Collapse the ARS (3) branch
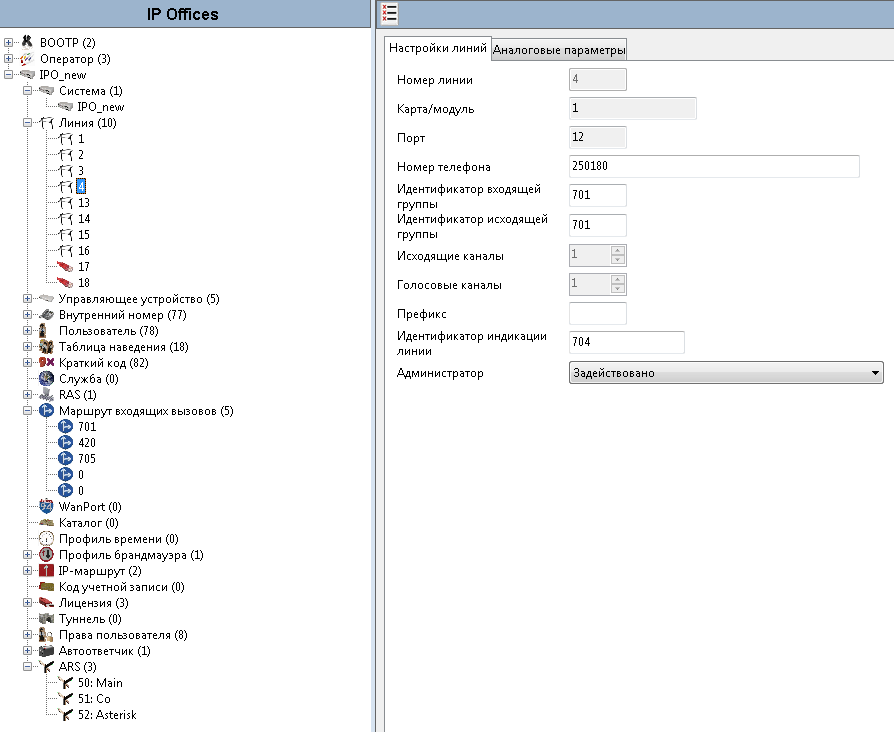894x732 pixels. pyautogui.click(x=27, y=666)
